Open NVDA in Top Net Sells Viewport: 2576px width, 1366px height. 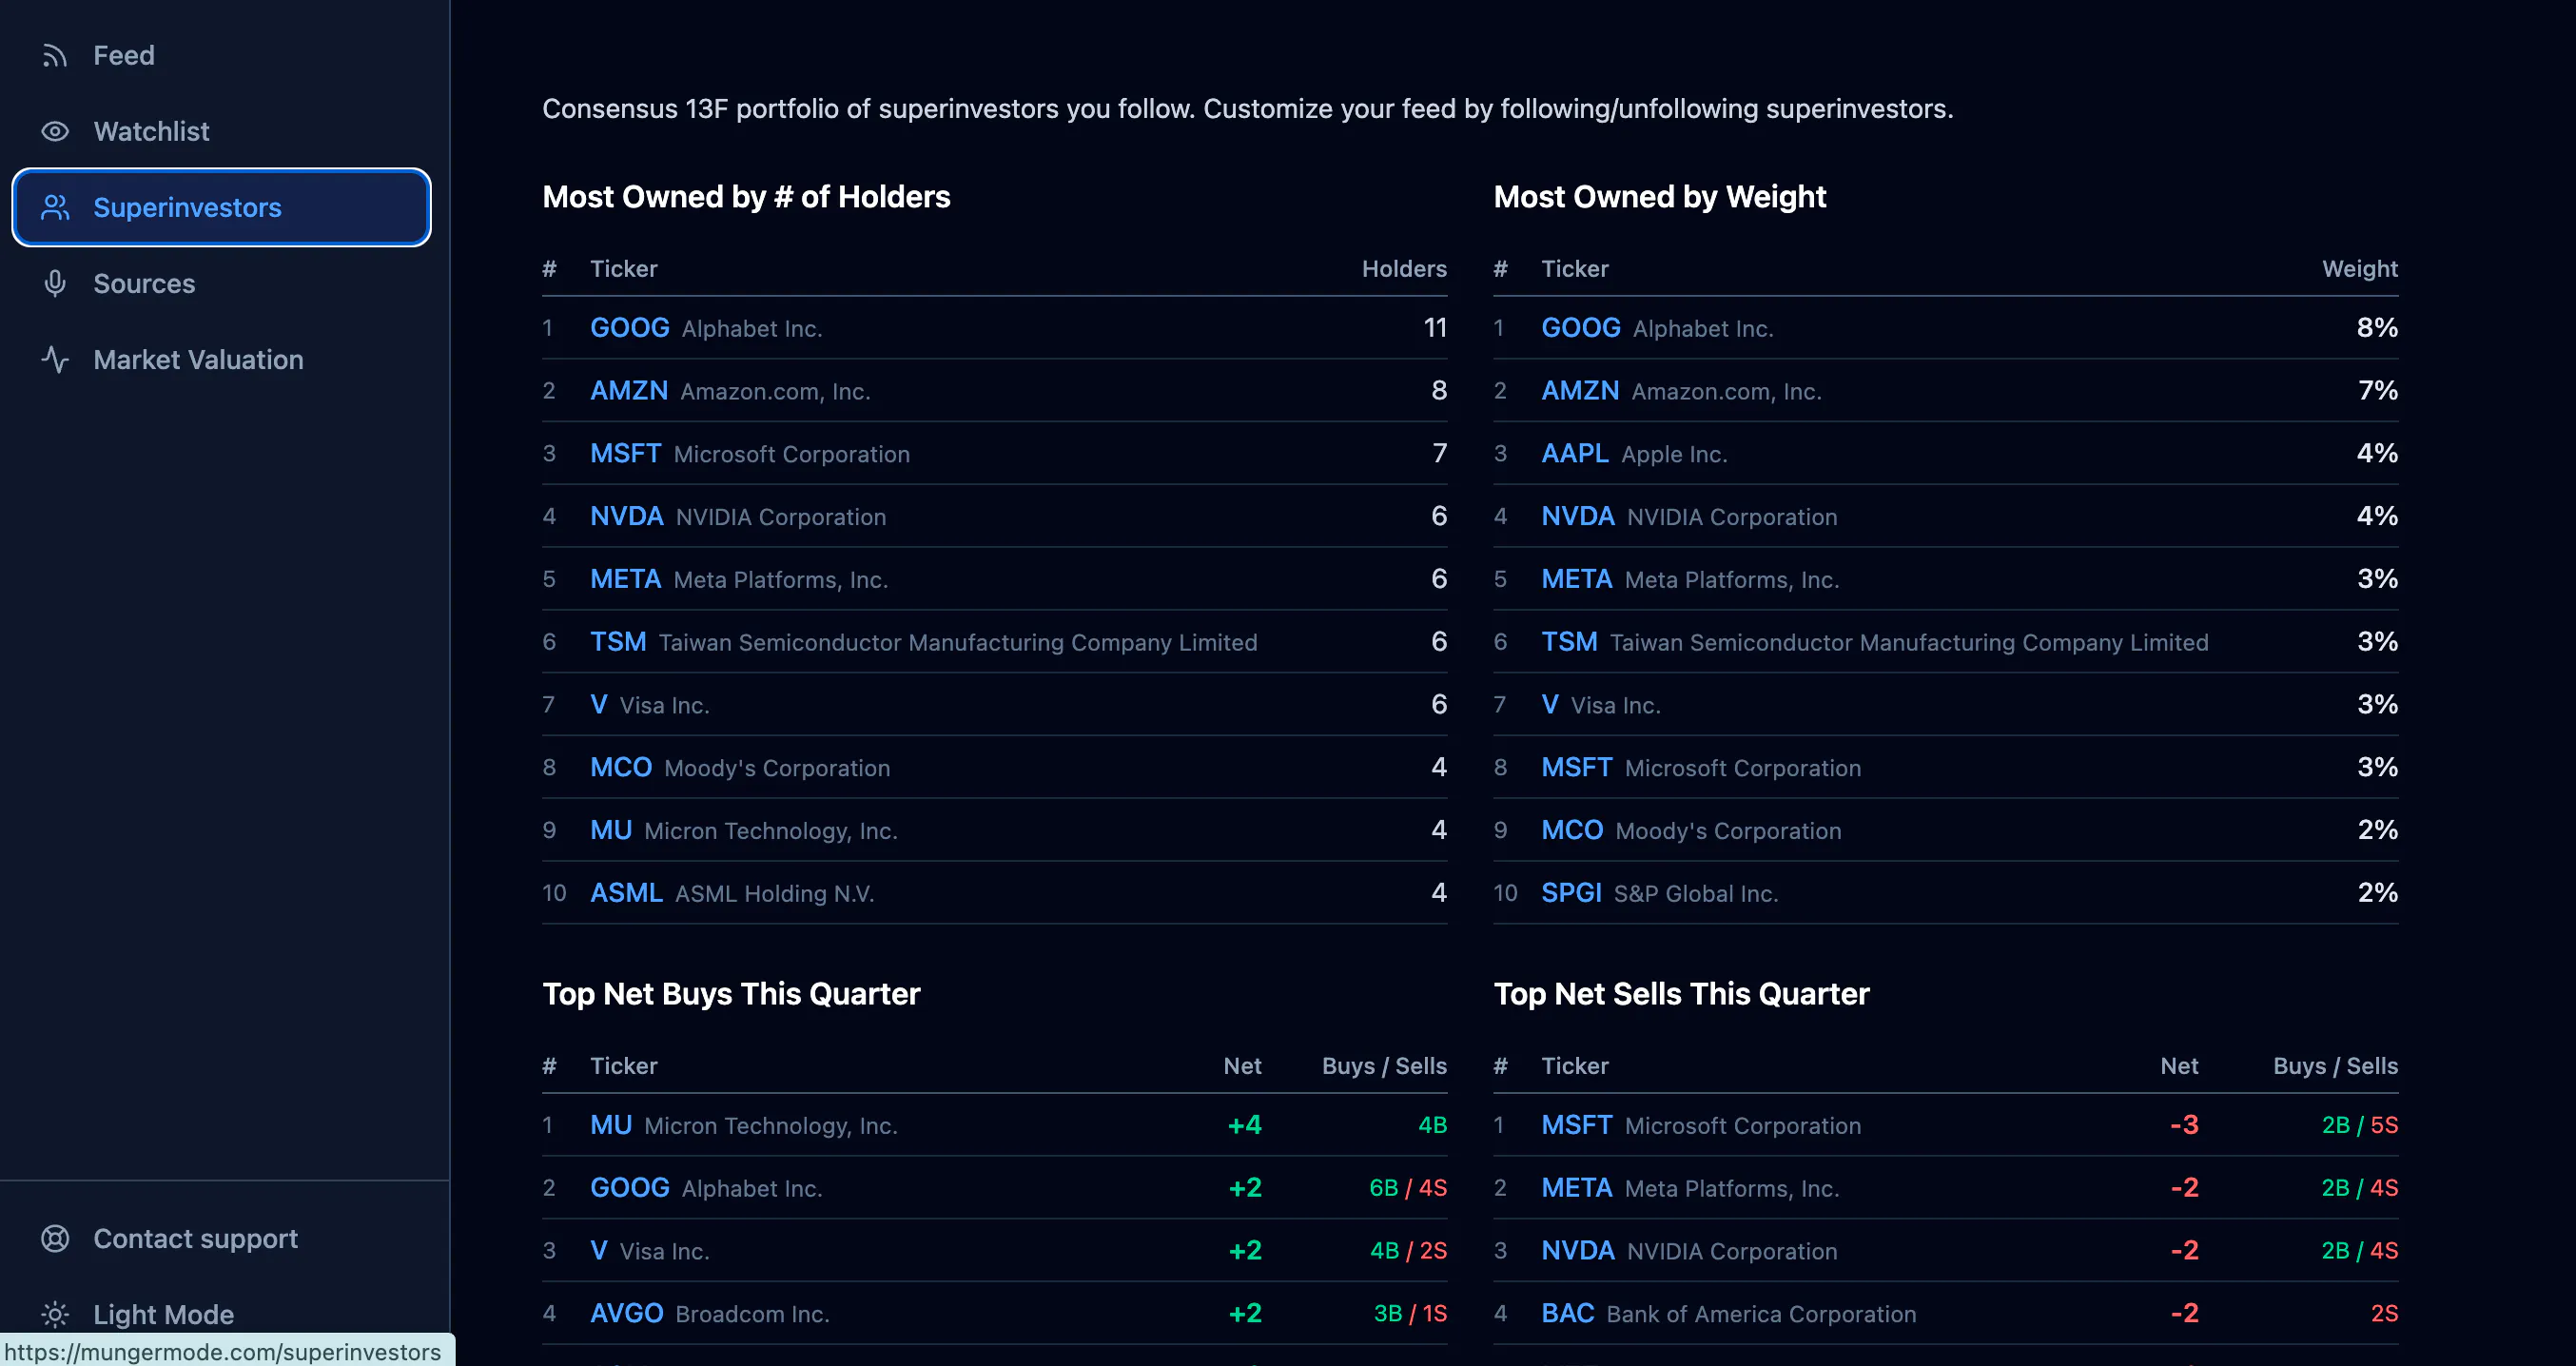pos(1577,1251)
